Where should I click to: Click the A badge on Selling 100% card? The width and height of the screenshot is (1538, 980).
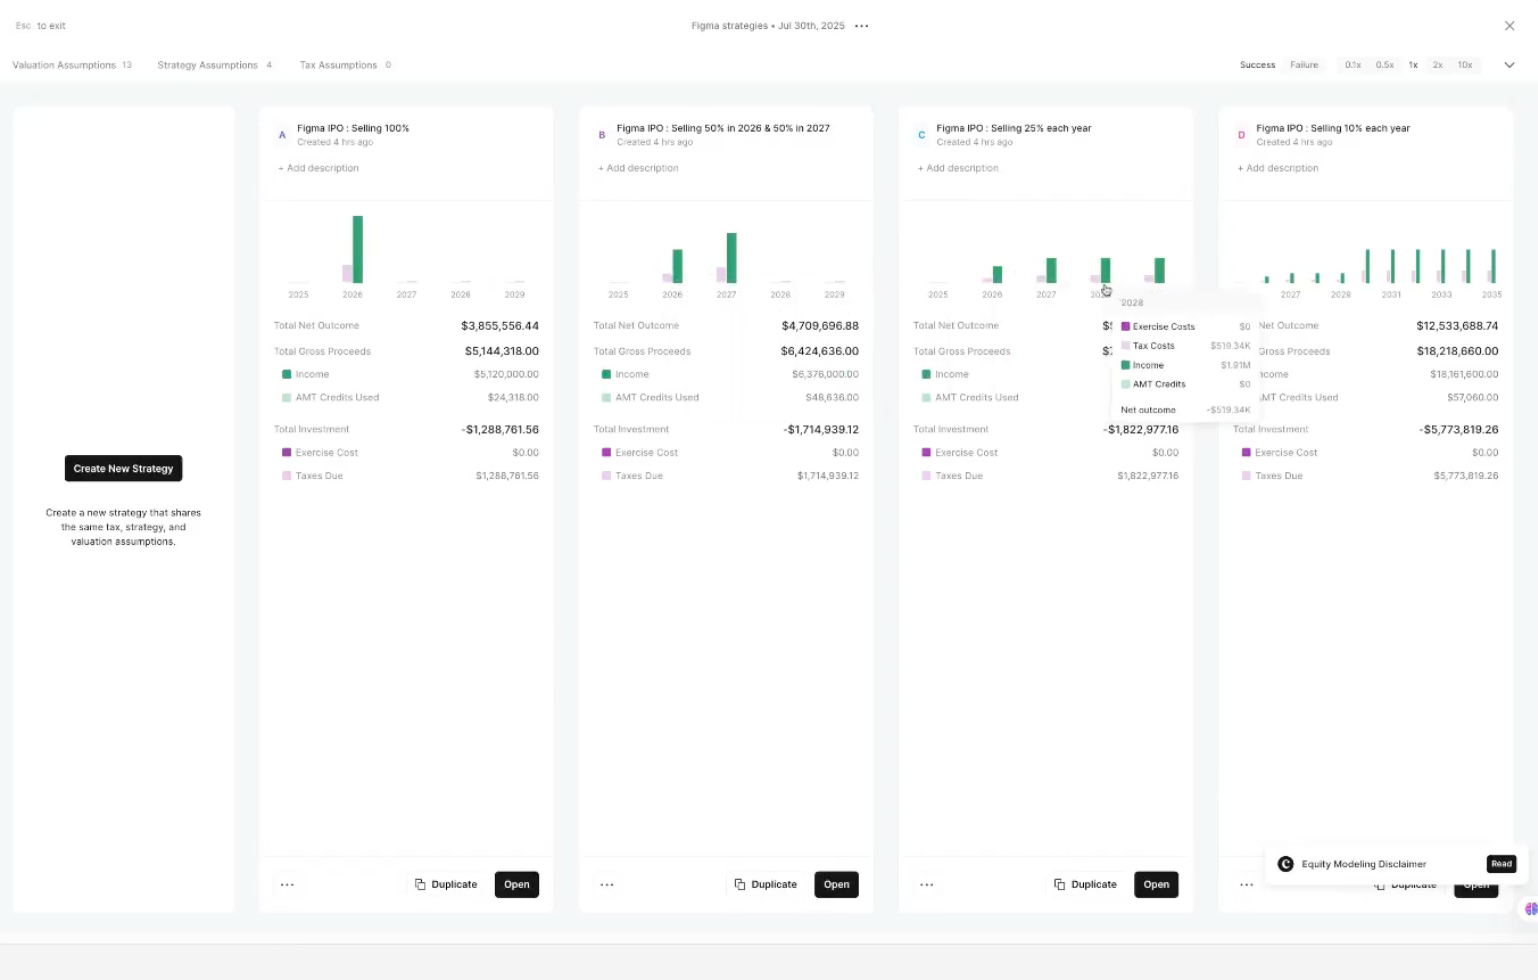click(x=282, y=135)
